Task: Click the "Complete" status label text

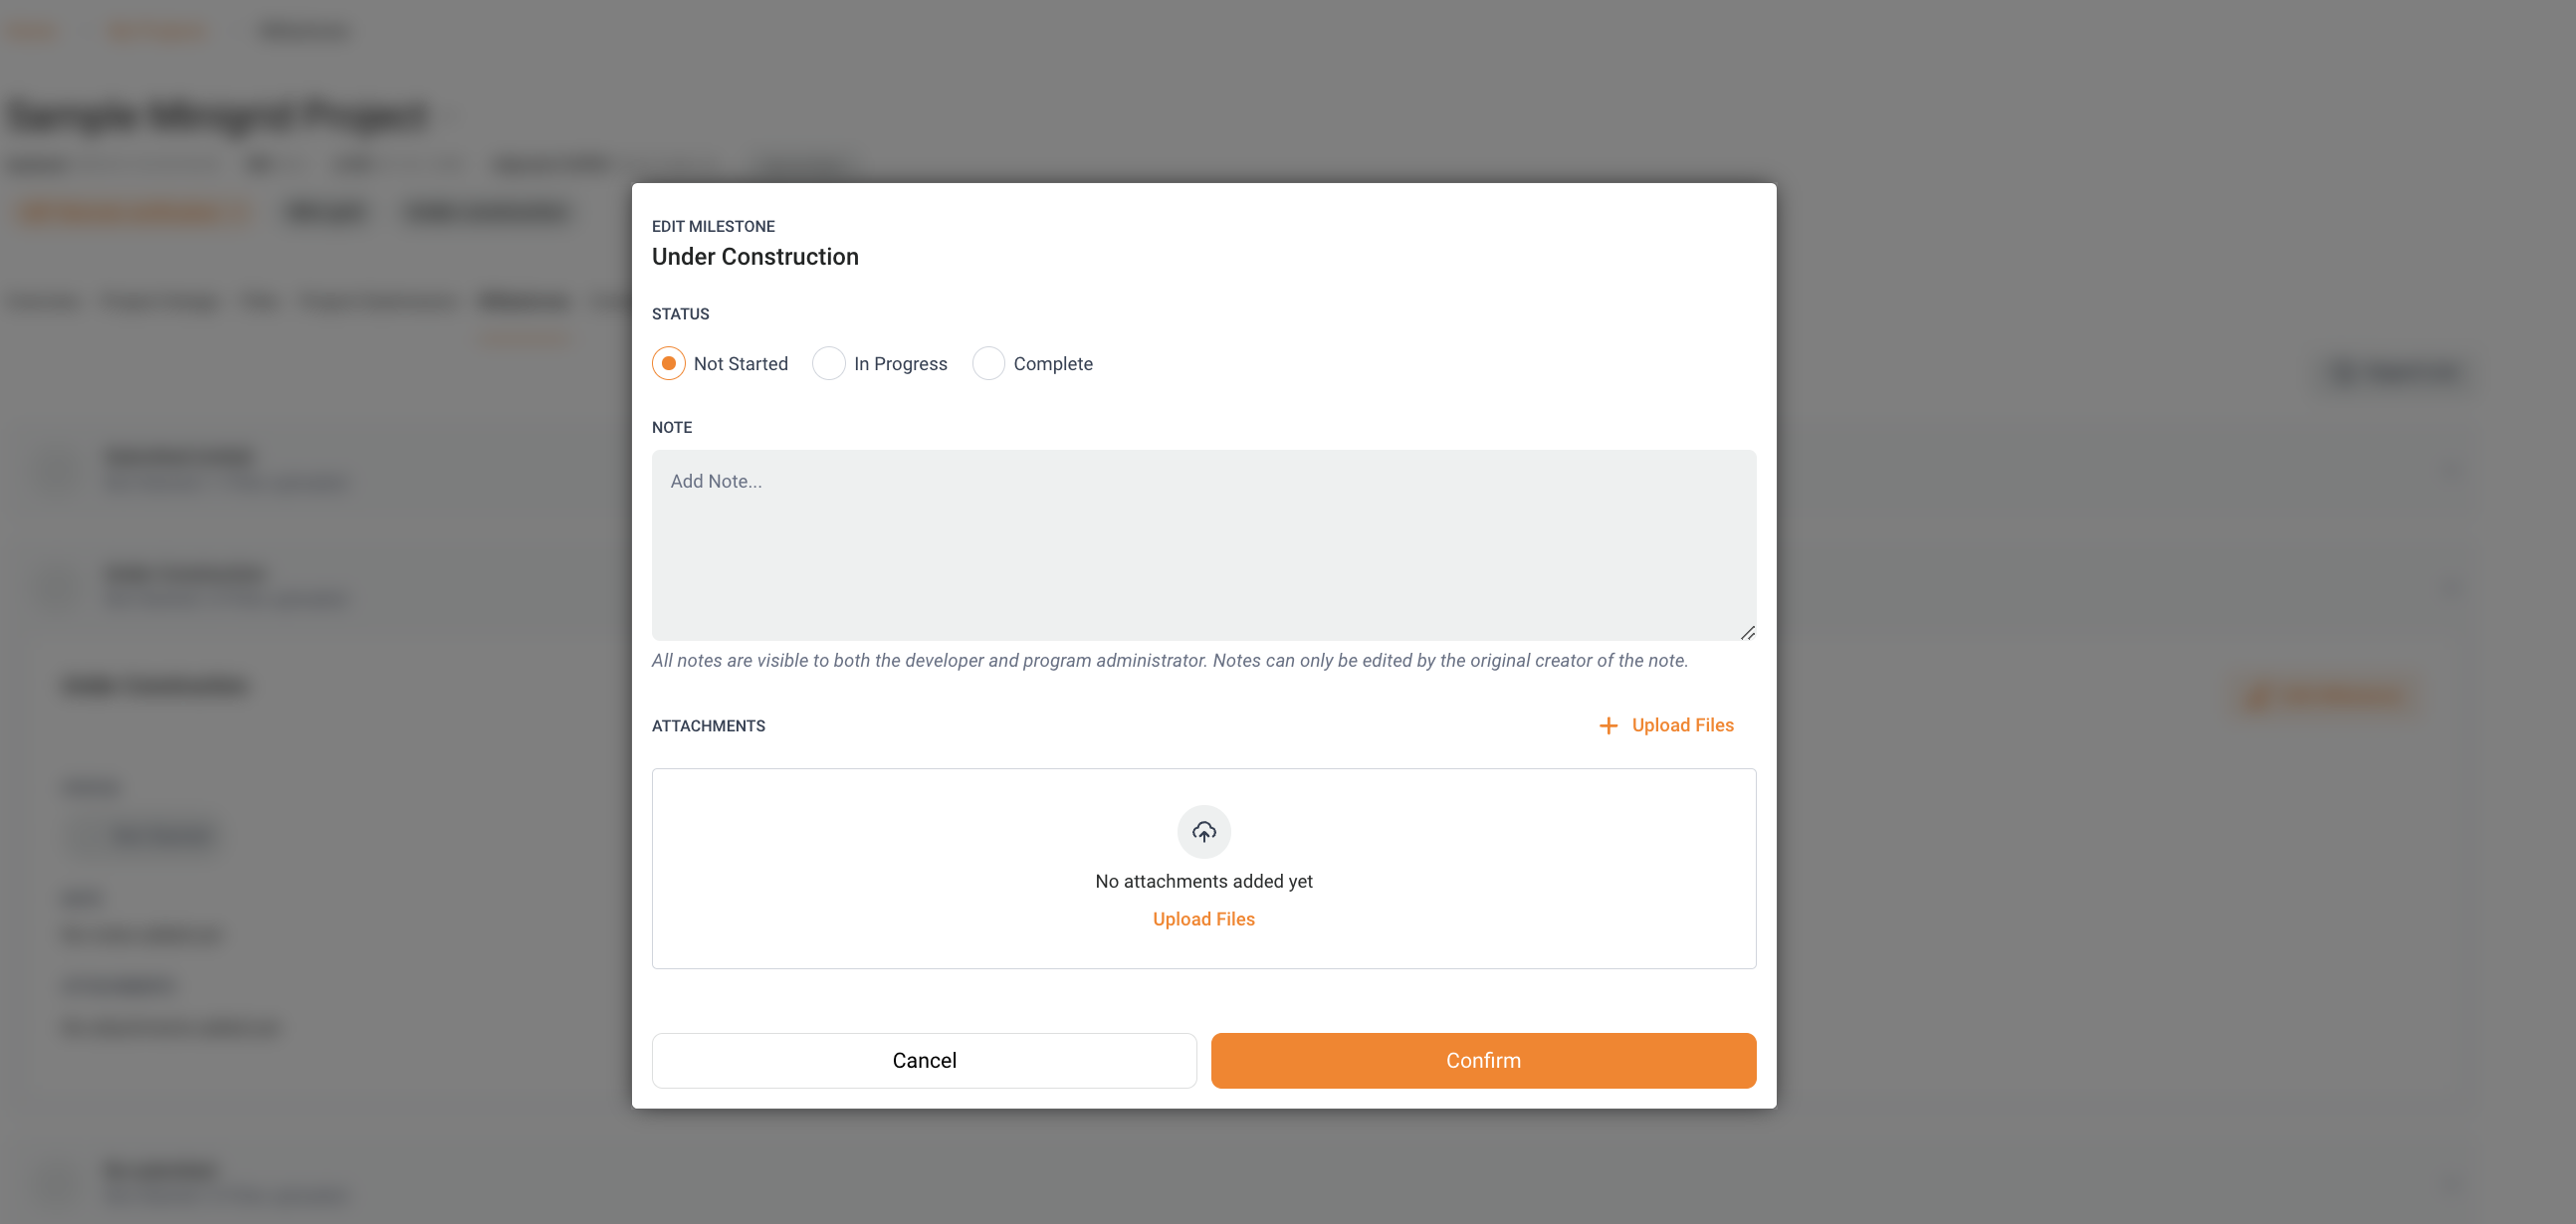Action: click(1052, 364)
